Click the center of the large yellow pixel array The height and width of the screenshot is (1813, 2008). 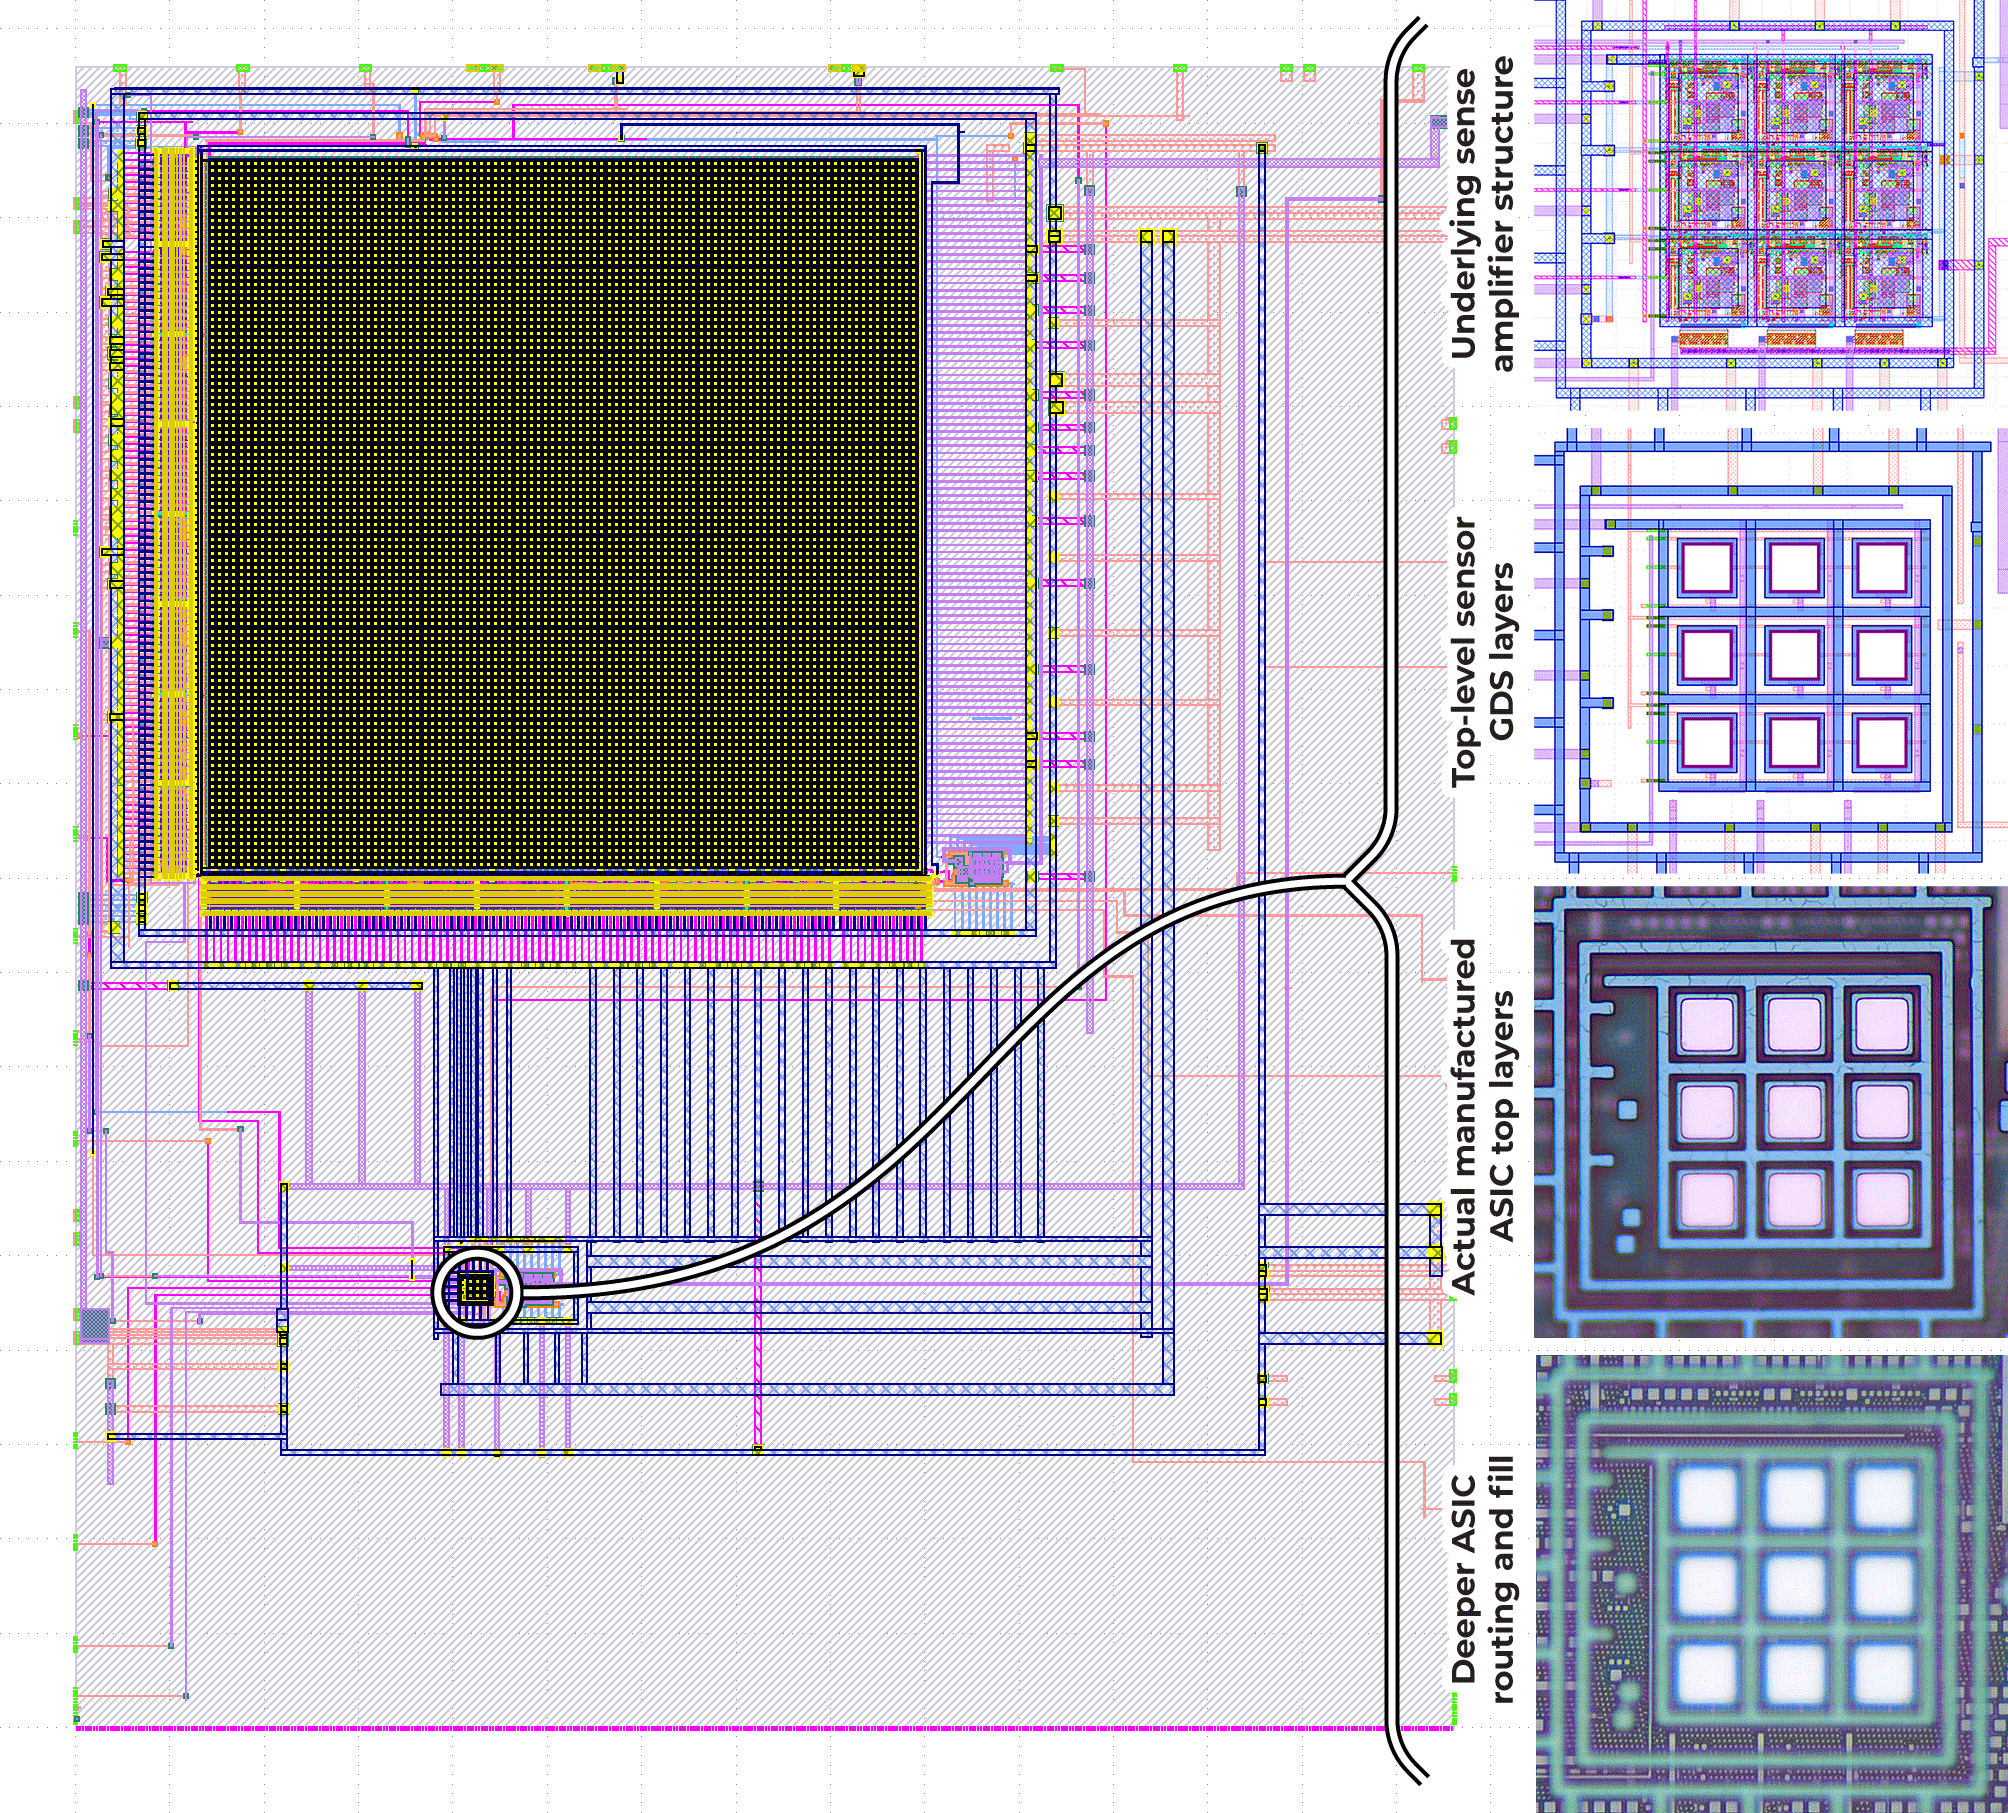pyautogui.click(x=562, y=513)
